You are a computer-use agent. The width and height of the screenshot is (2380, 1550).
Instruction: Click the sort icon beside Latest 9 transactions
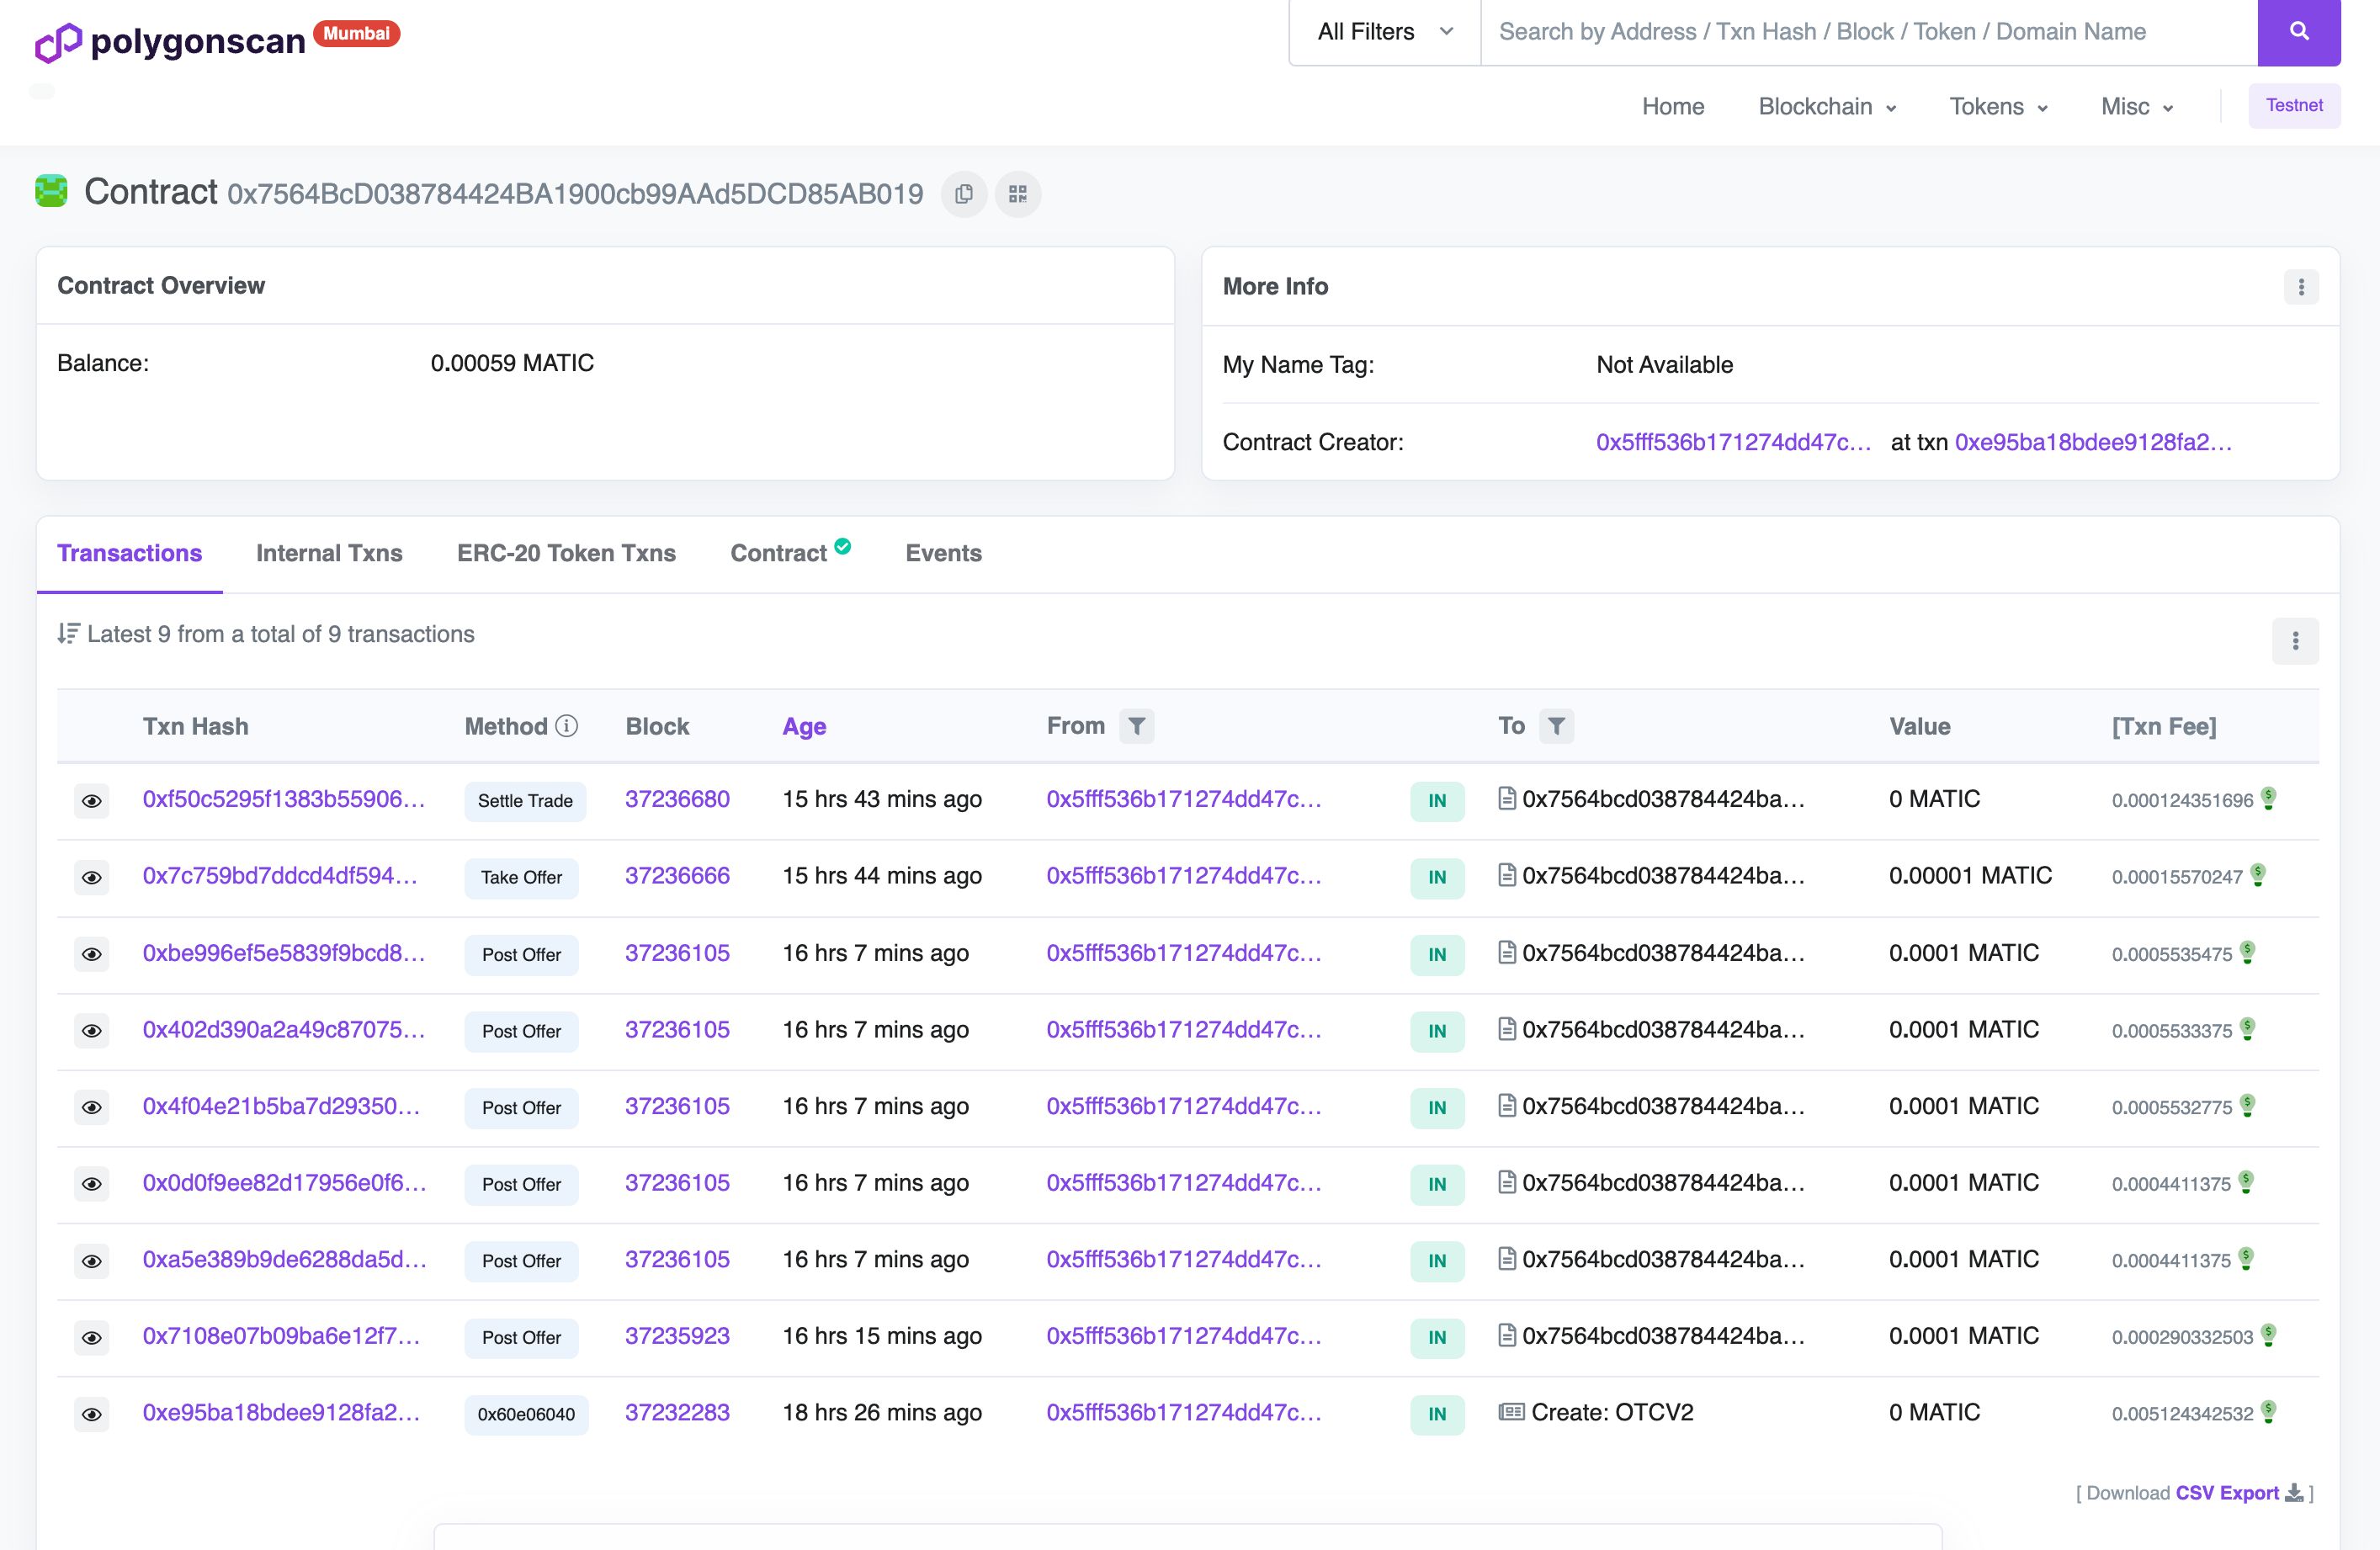click(68, 634)
